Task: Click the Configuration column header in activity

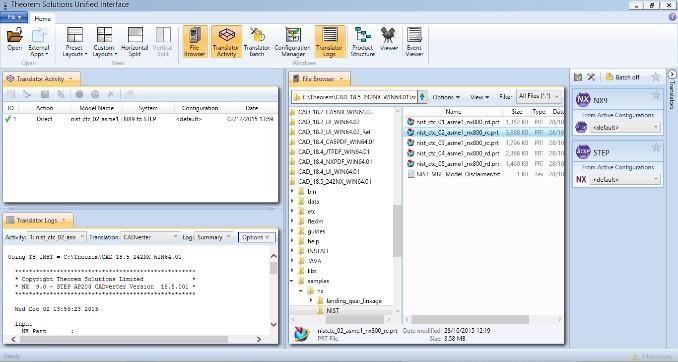Action: [199, 108]
